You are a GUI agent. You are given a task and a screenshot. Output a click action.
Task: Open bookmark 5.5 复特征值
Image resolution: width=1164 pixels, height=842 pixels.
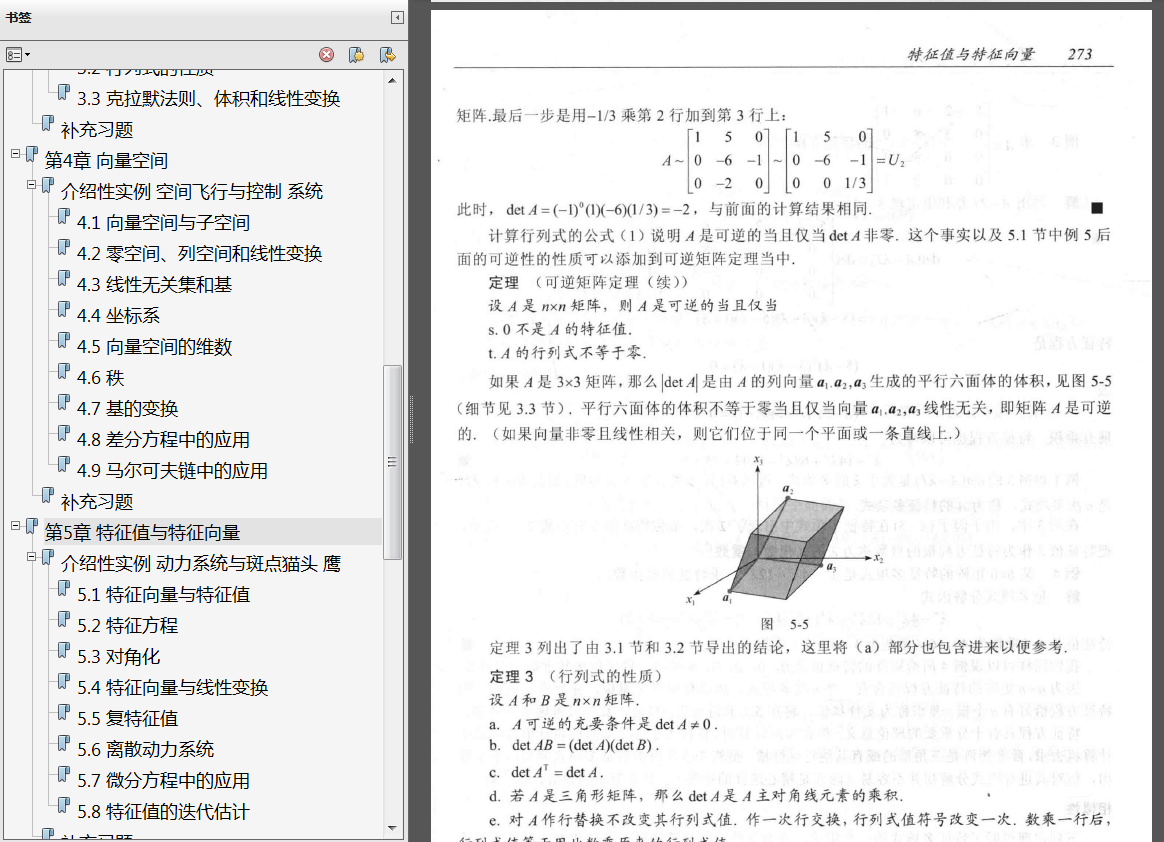128,719
